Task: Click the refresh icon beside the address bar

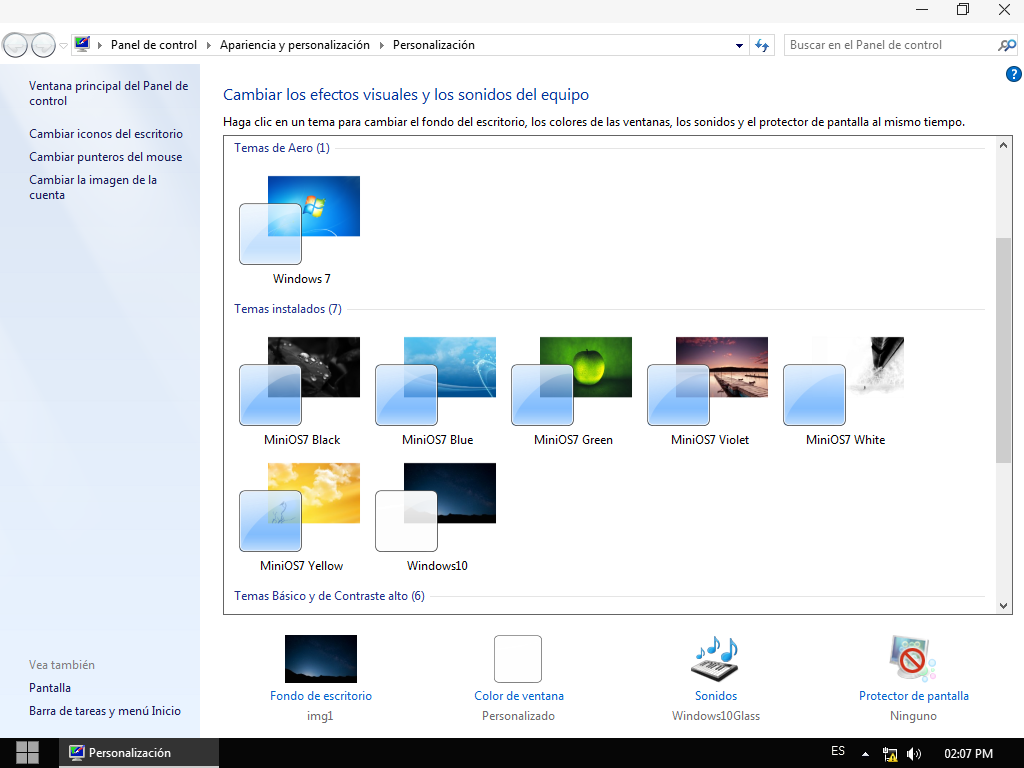Action: pyautogui.click(x=762, y=44)
